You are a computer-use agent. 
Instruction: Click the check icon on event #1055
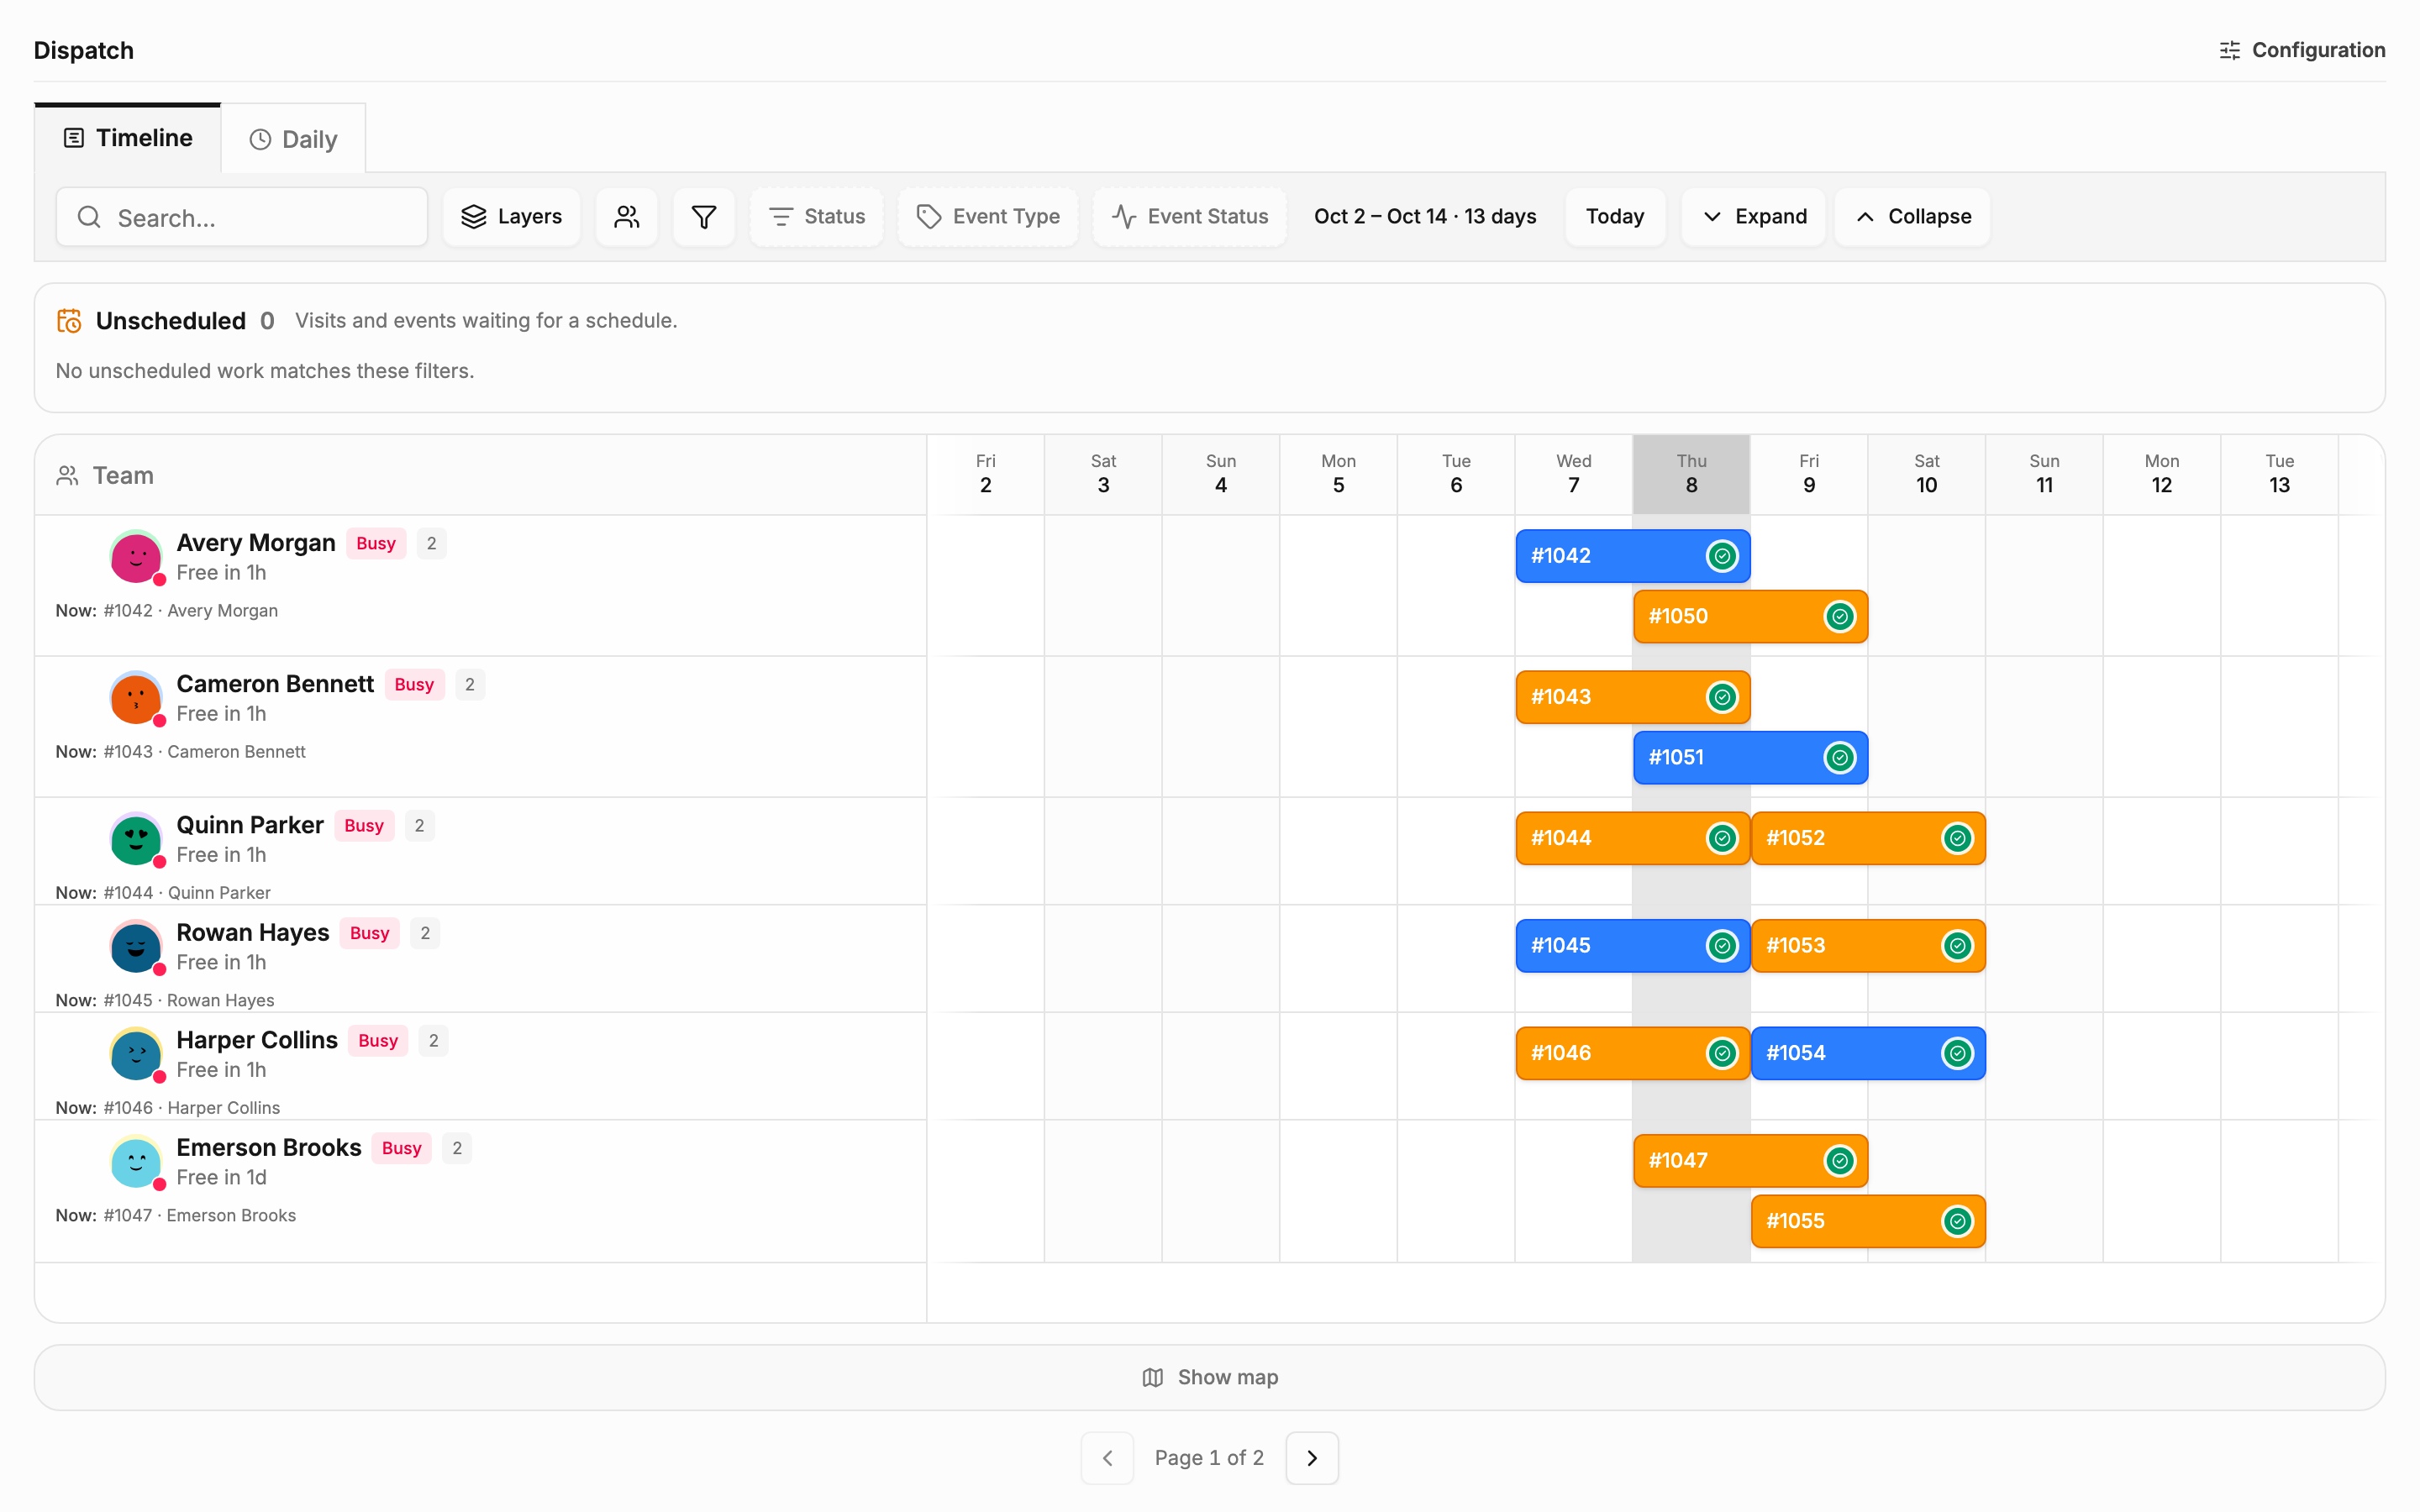(x=1957, y=1221)
